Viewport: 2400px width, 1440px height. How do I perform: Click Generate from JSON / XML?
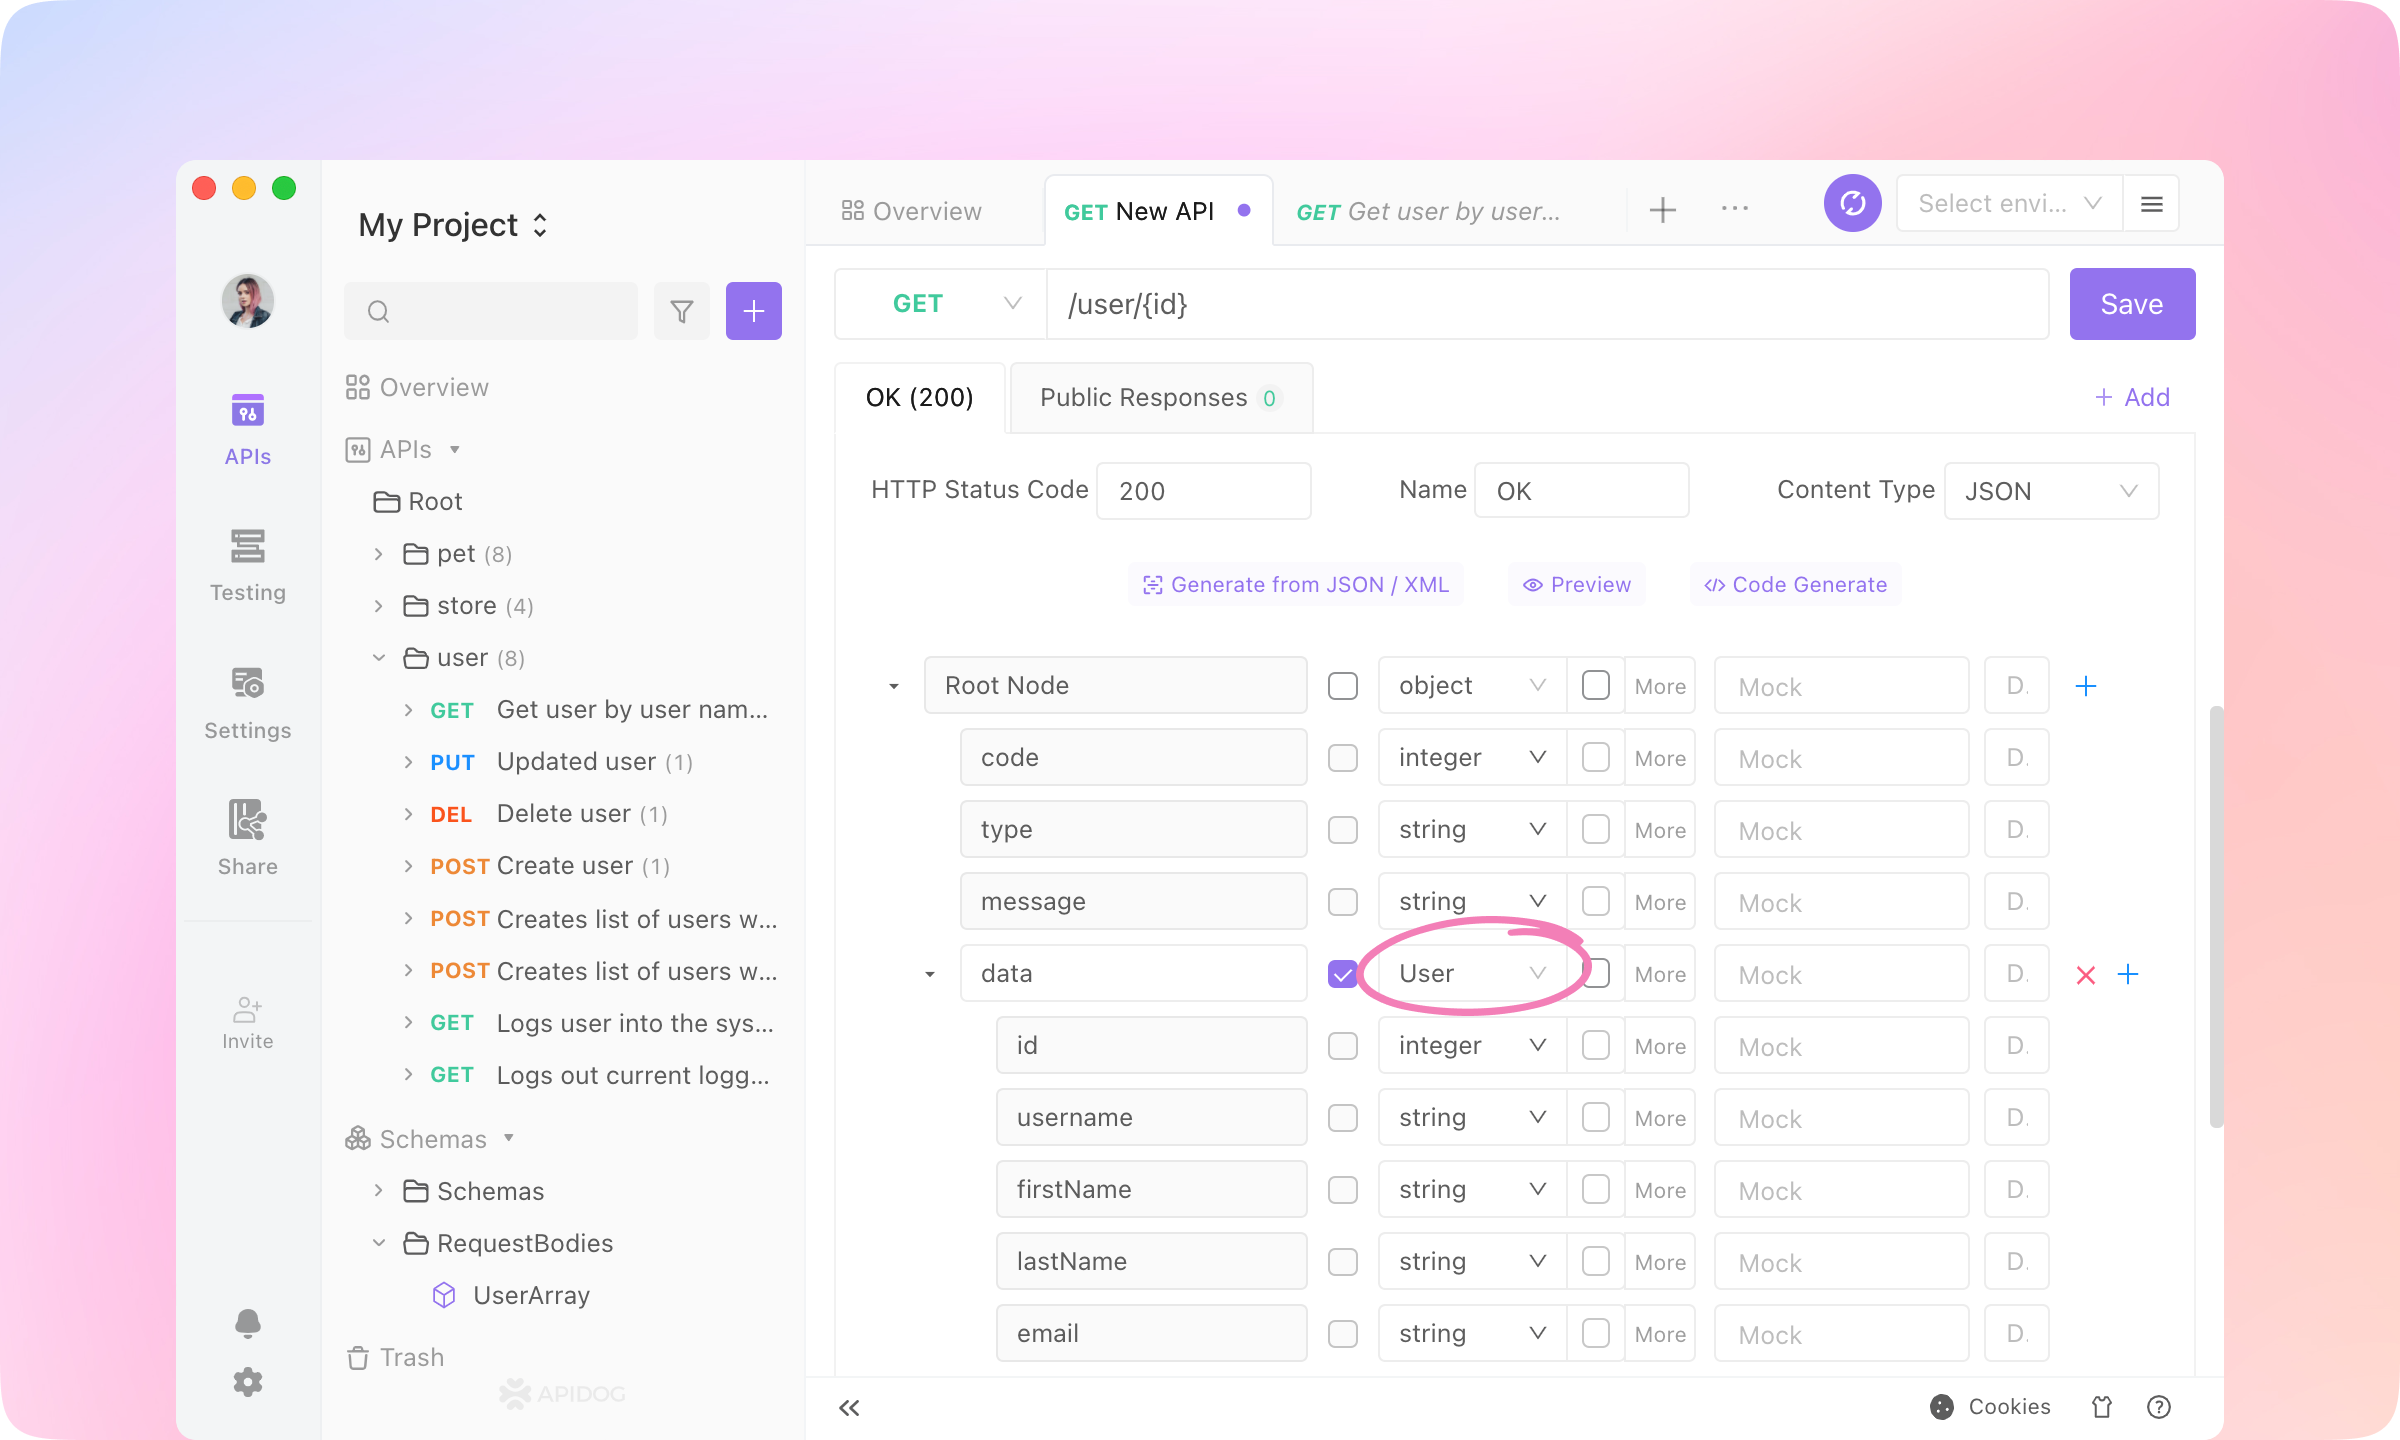(1296, 585)
